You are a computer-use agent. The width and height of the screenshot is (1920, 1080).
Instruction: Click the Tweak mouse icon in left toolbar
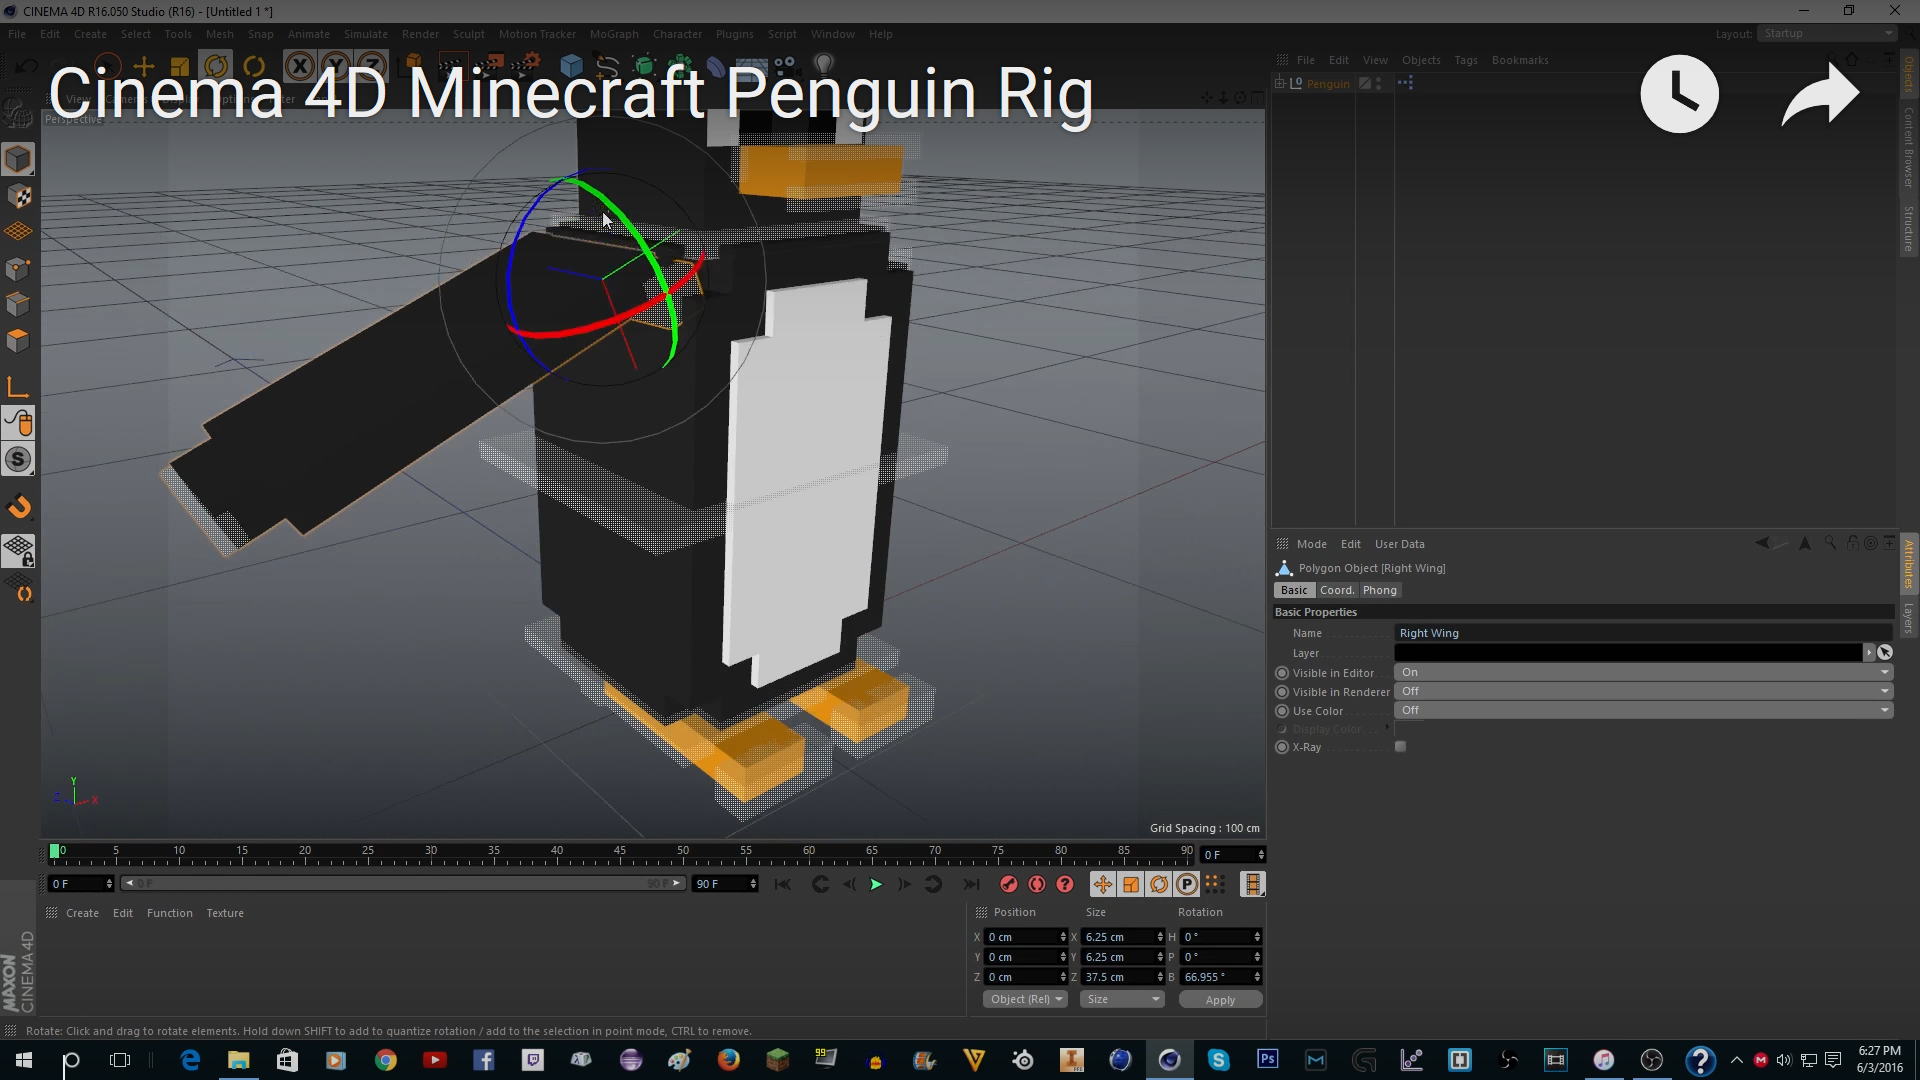pyautogui.click(x=18, y=423)
